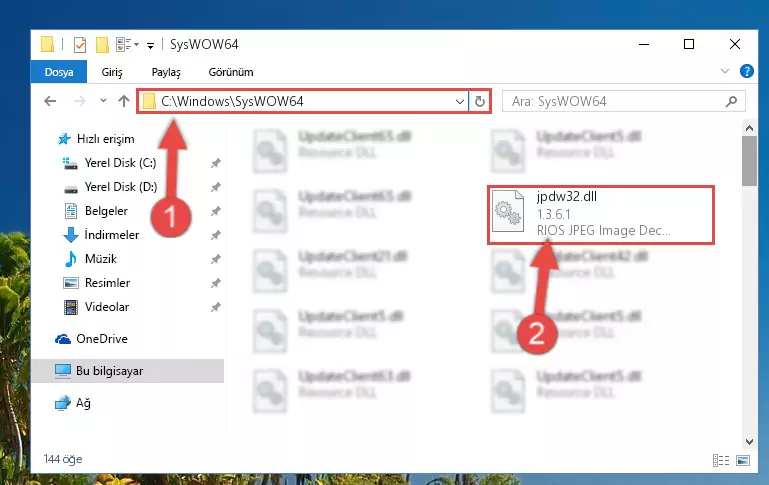The image size is (769, 485).
Task: Click the Ara: SysWOW64 search box
Action: pyautogui.click(x=624, y=102)
